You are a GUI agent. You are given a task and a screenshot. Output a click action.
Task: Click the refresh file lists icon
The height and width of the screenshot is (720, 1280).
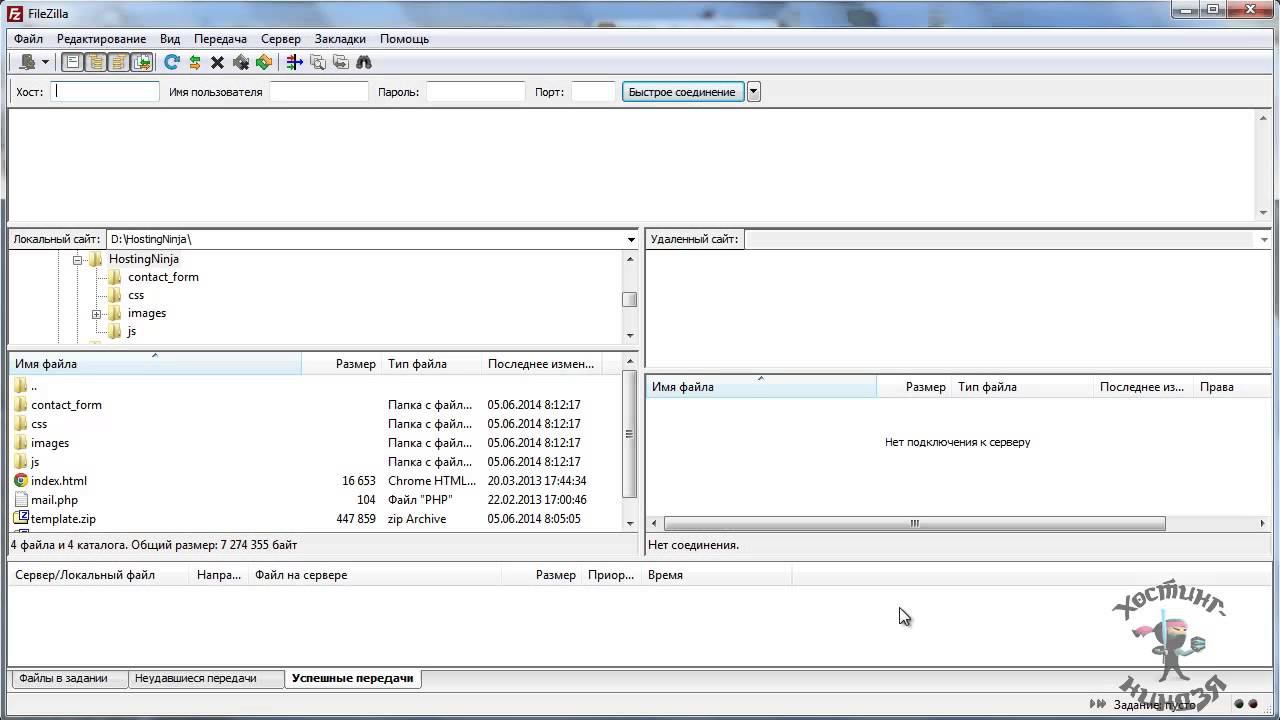172,62
